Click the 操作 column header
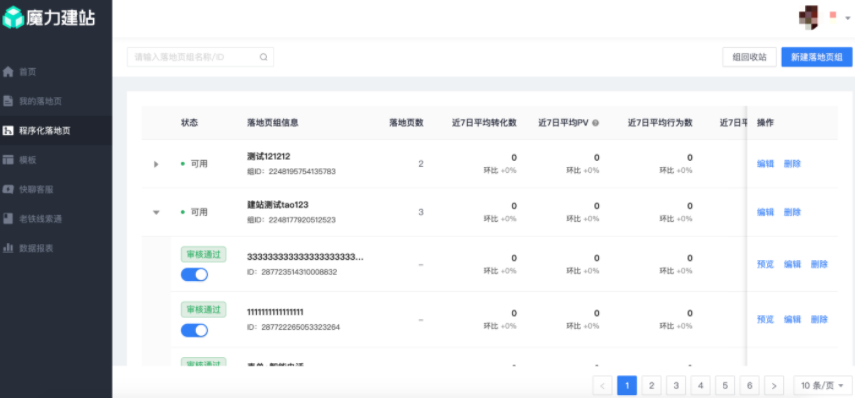Screen dimensions: 855x398 (x=765, y=123)
